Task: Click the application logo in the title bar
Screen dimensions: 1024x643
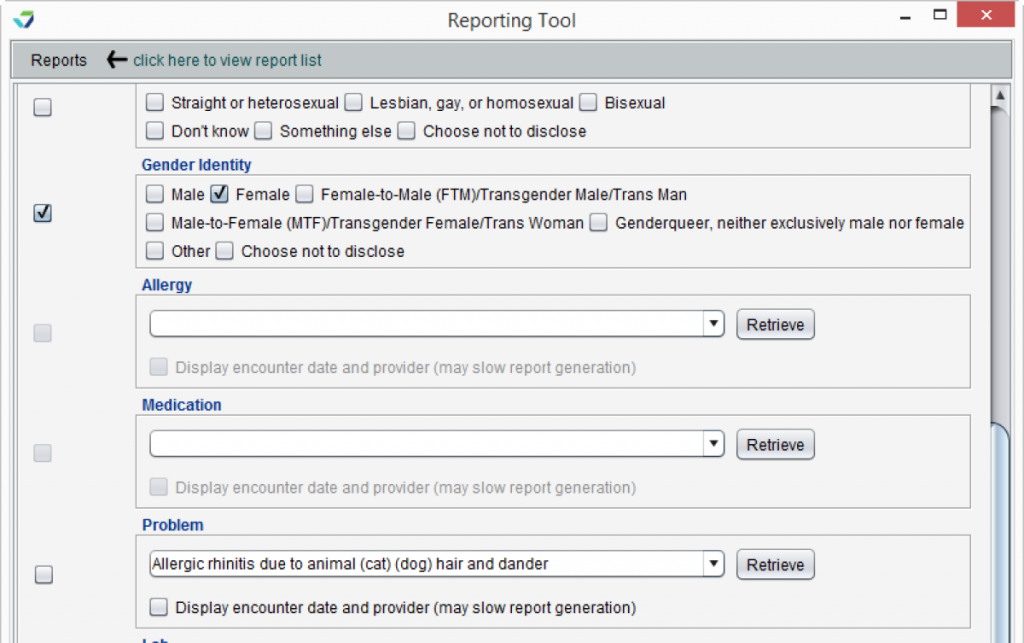Action: coord(24,19)
